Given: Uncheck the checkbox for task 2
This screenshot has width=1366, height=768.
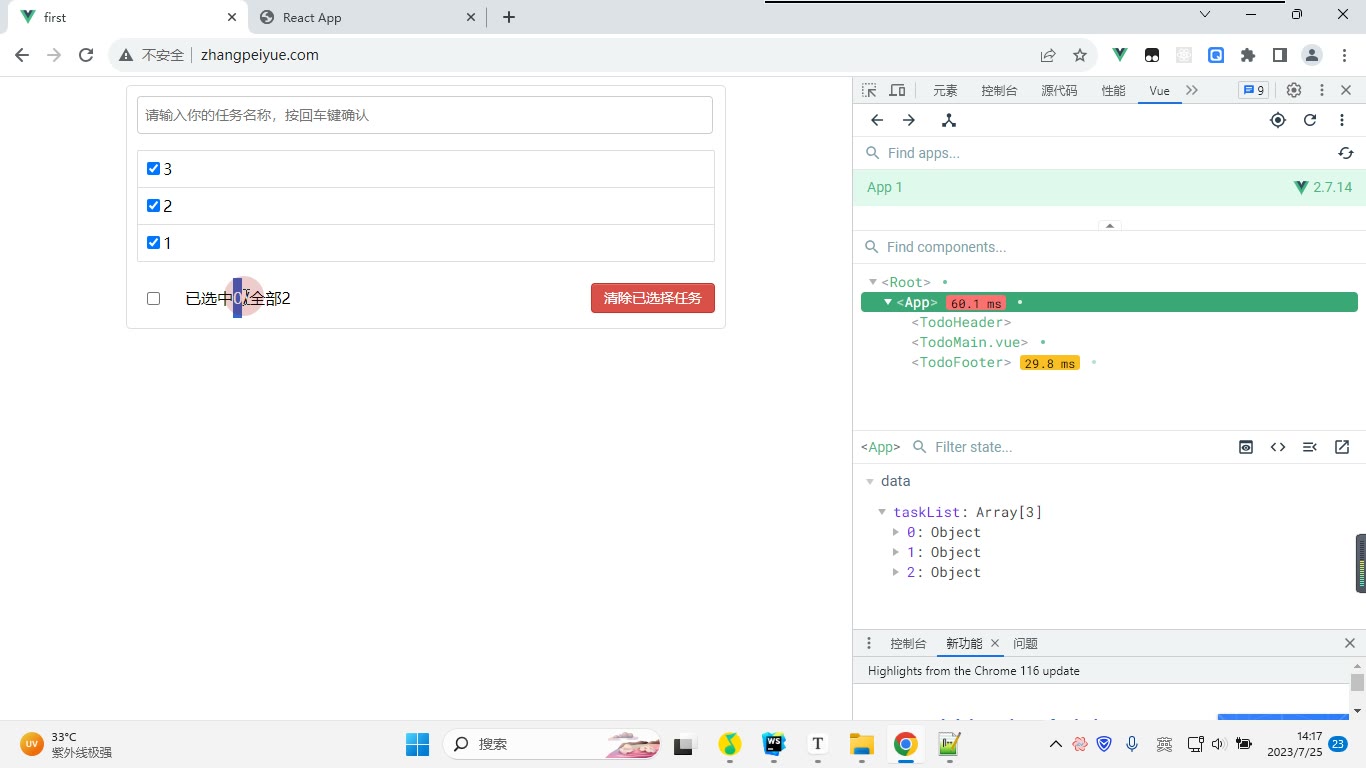Looking at the screenshot, I should pos(153,206).
